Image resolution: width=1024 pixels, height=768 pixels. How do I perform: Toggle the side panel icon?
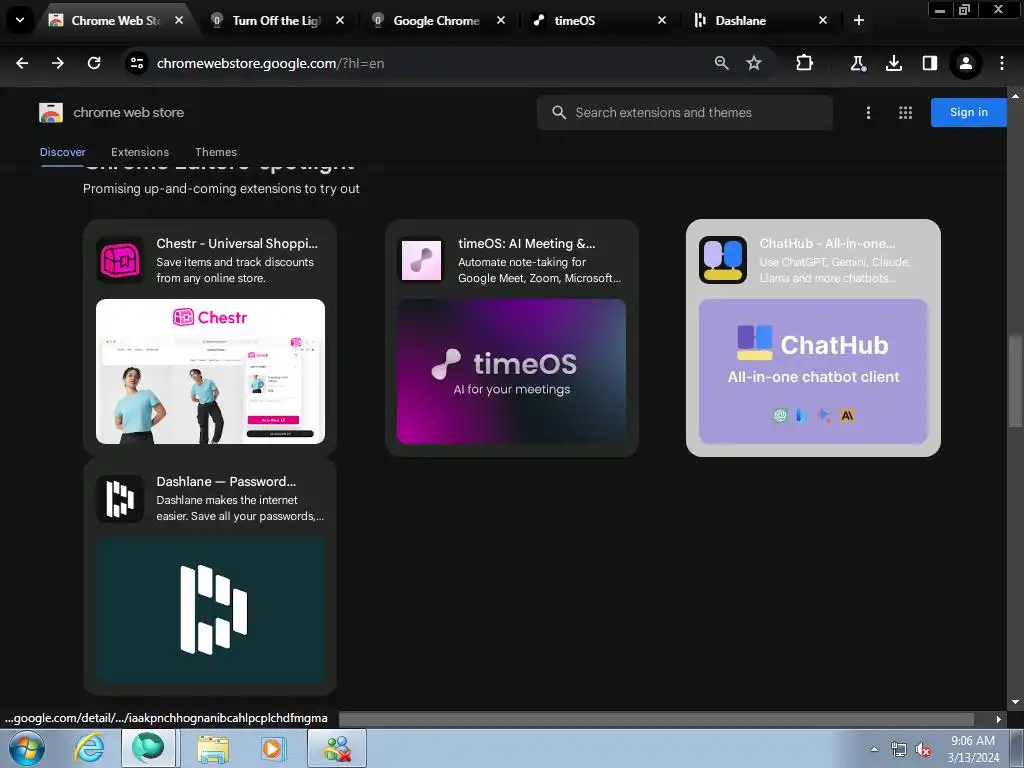tap(929, 63)
